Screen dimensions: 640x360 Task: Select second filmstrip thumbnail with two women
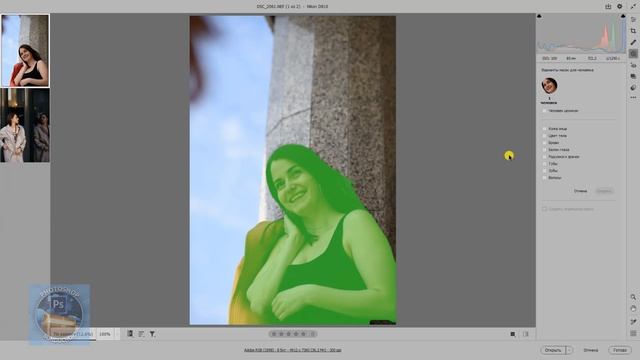pos(25,125)
